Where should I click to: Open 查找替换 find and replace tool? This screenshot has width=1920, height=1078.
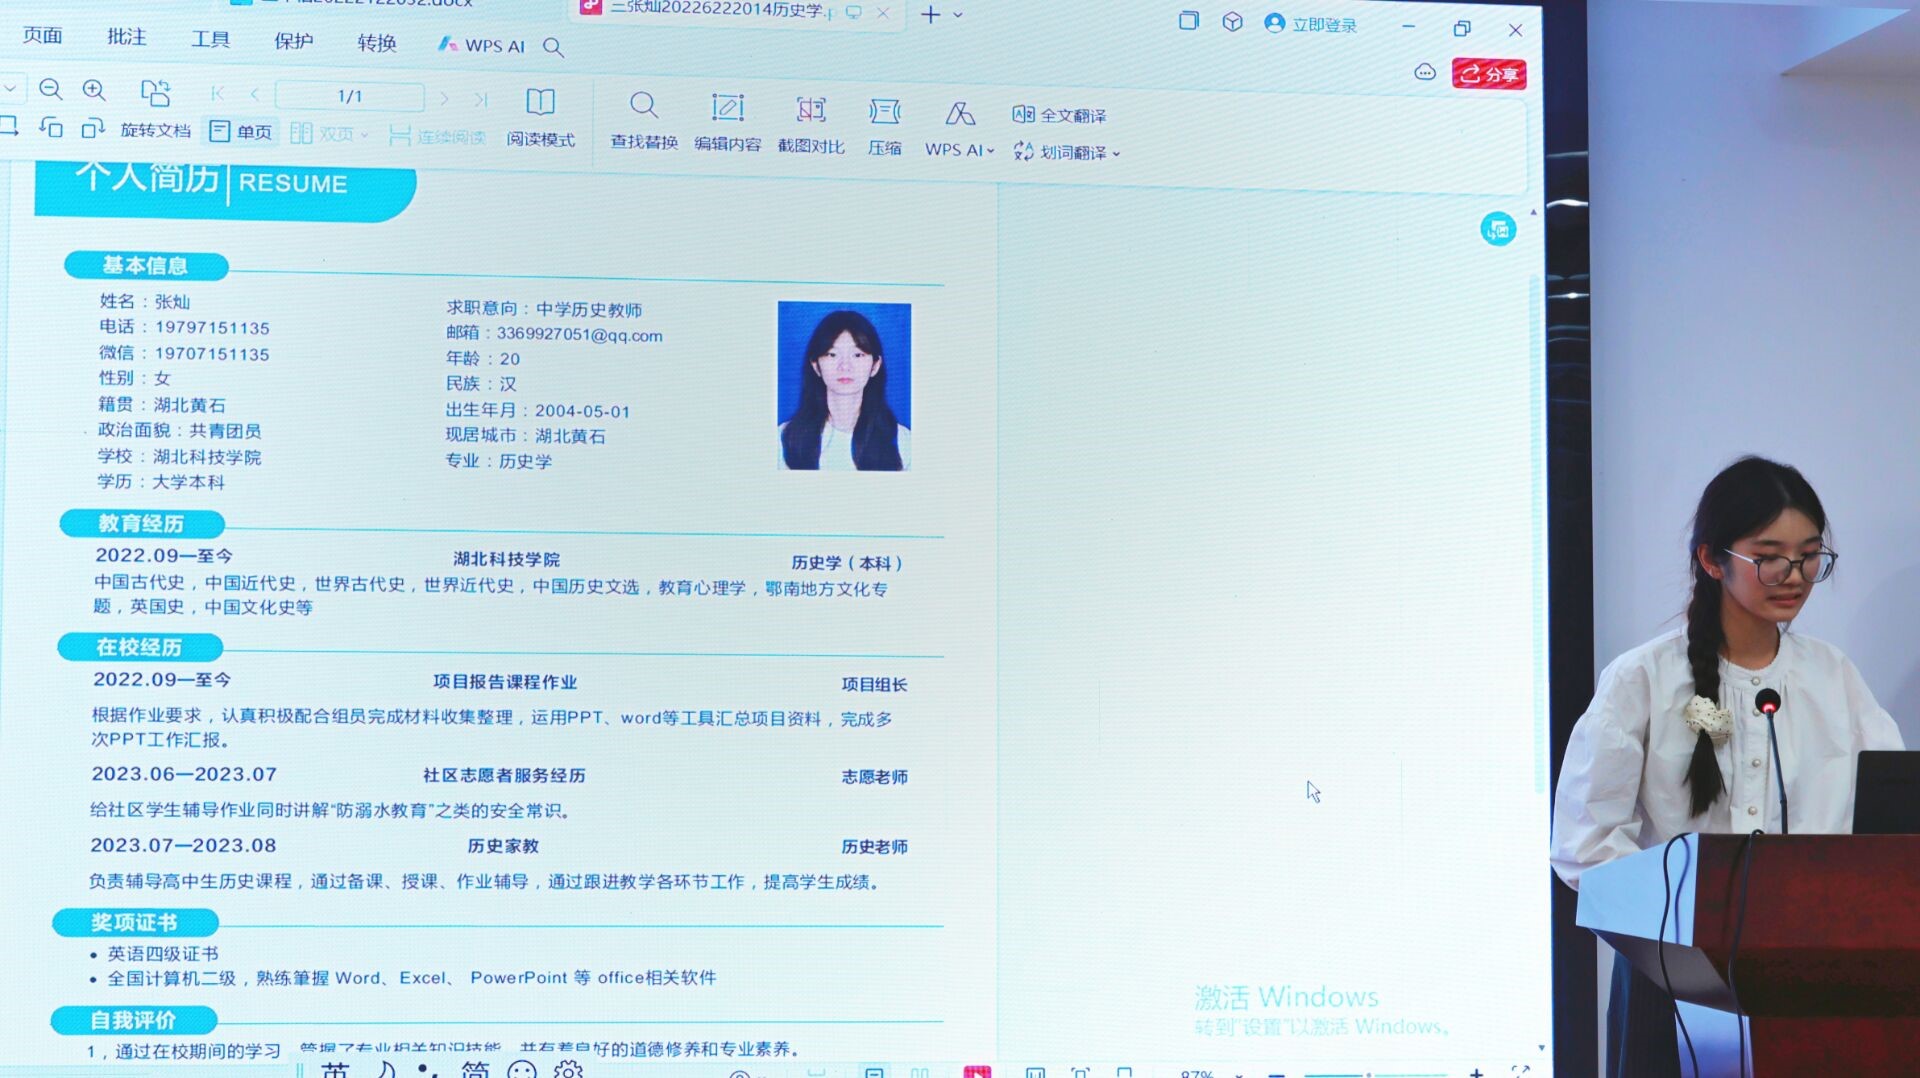pos(644,121)
